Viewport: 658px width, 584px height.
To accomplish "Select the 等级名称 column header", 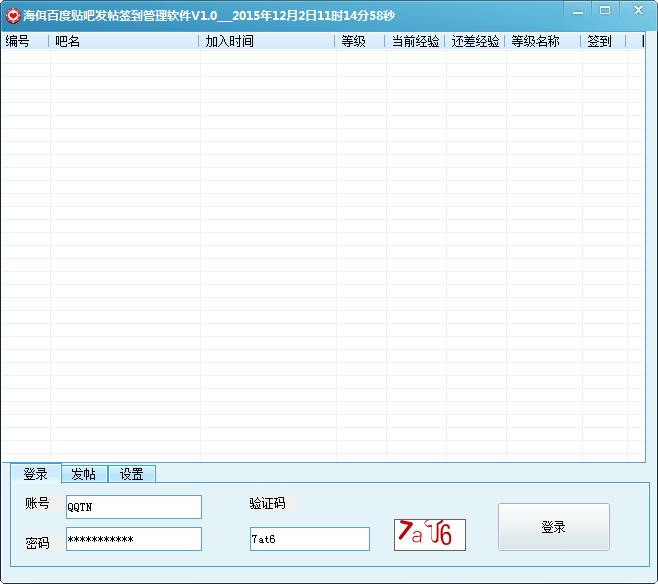I will coord(542,41).
